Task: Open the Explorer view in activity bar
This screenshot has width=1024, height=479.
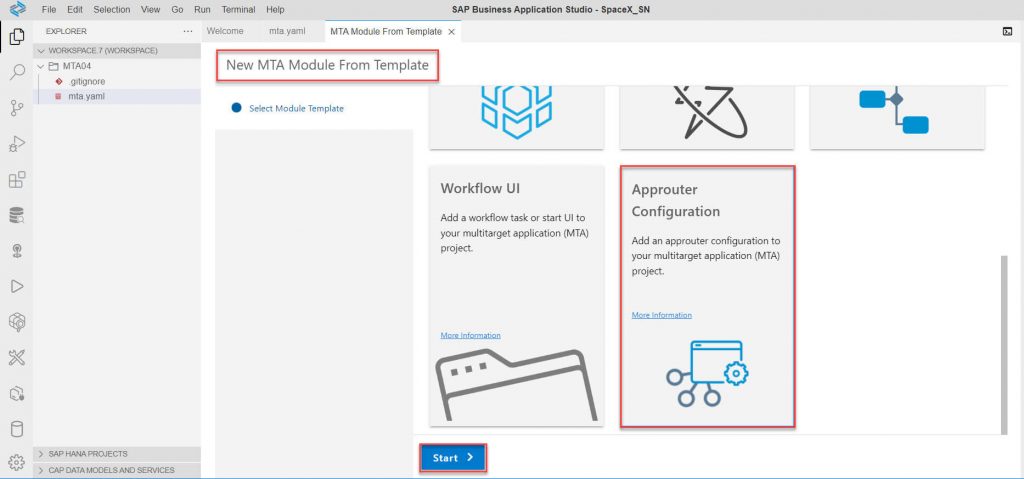Action: pos(17,37)
